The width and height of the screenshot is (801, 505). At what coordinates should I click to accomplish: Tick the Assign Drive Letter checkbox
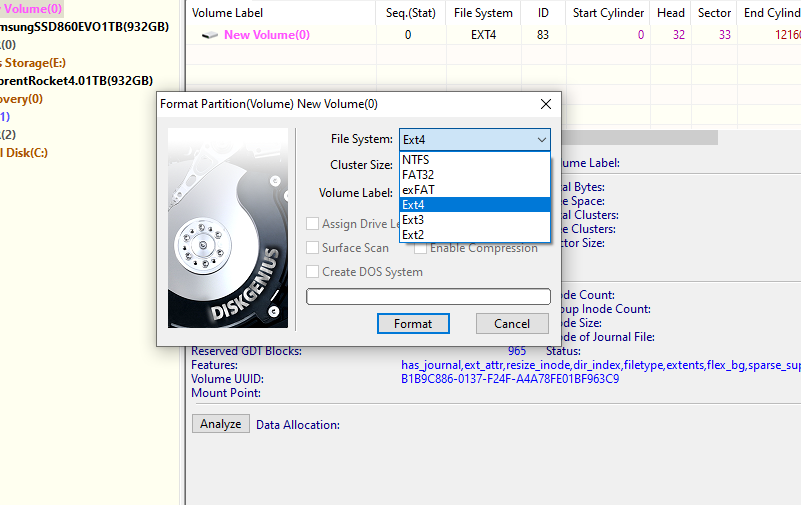313,224
